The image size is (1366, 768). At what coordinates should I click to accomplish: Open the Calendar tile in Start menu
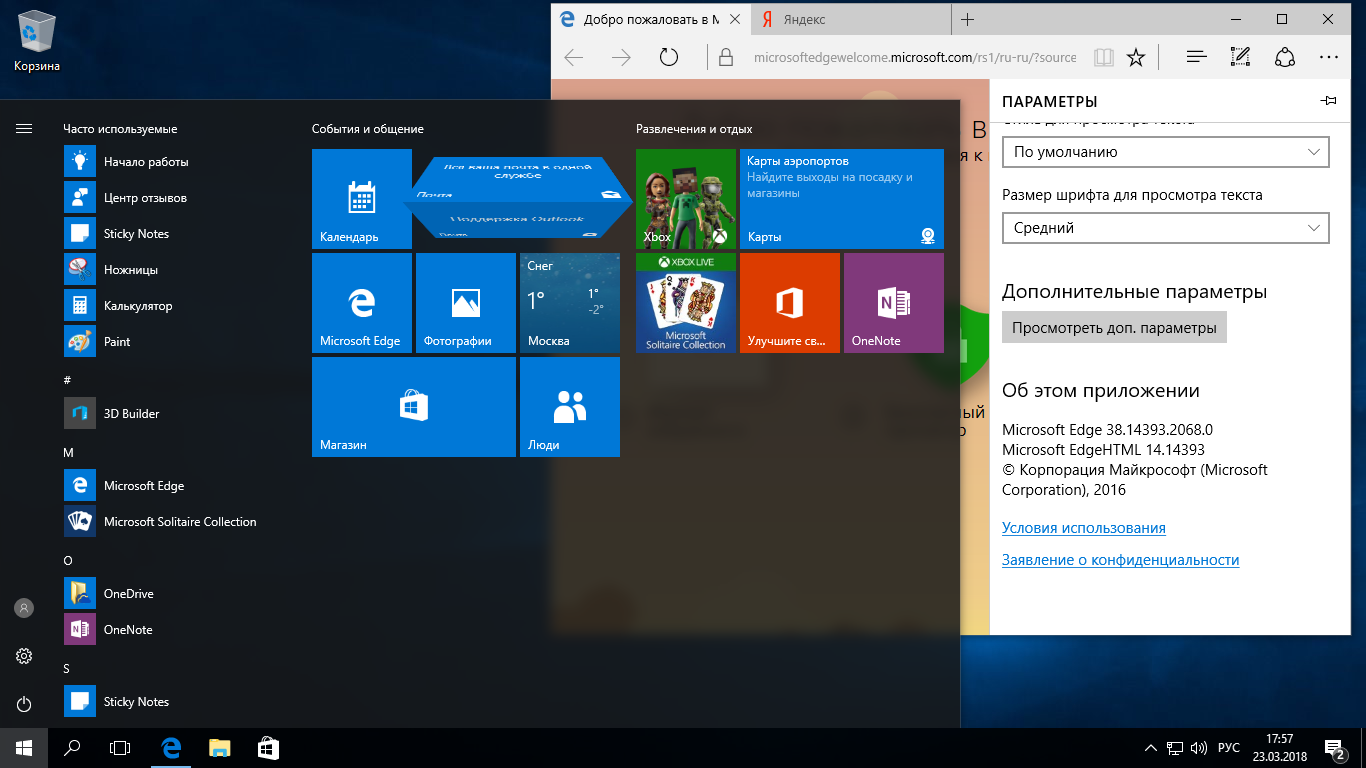361,199
